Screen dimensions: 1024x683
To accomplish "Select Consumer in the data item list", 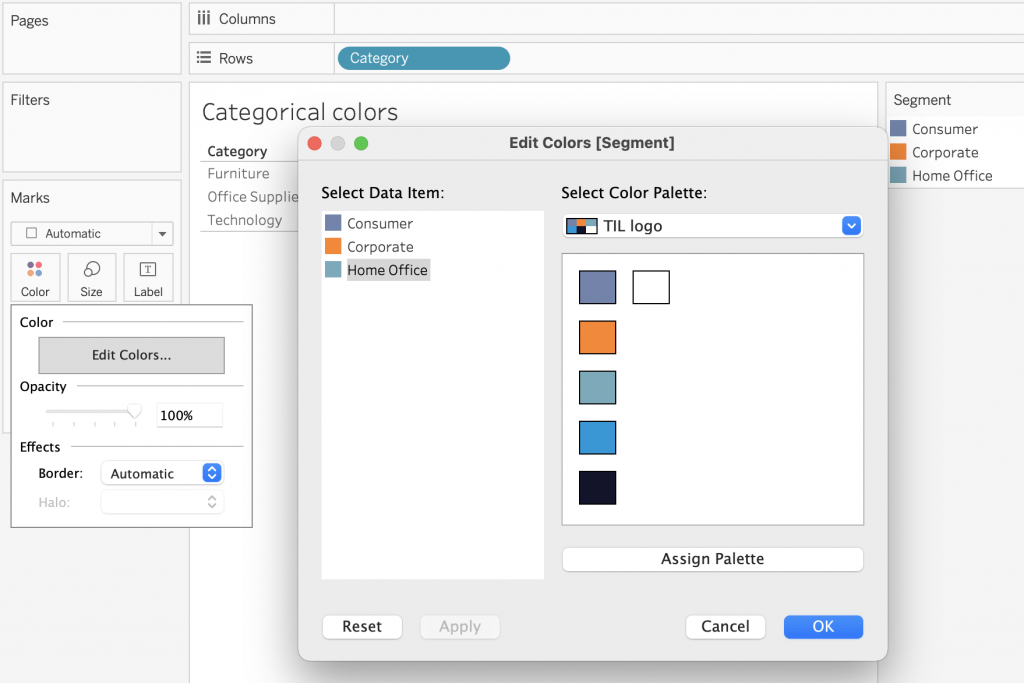I will tap(379, 224).
